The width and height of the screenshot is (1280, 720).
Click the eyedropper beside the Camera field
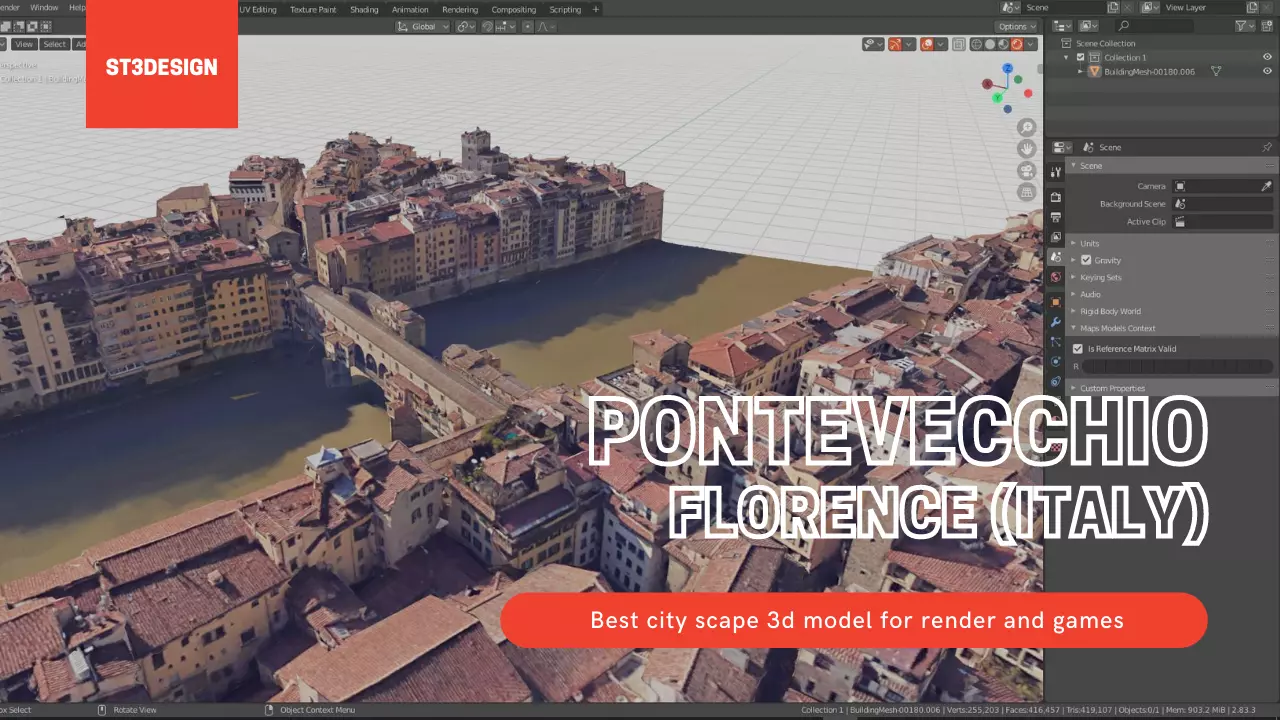(1266, 186)
